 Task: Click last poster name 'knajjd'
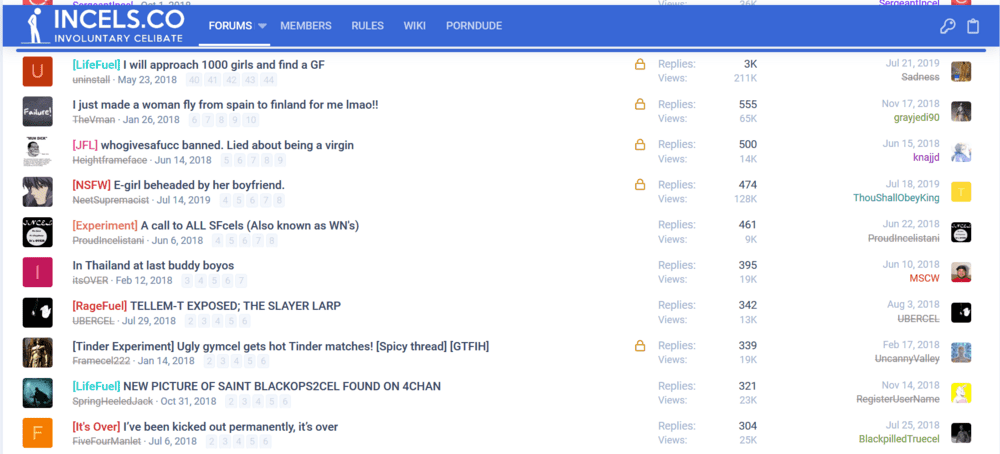[927, 157]
